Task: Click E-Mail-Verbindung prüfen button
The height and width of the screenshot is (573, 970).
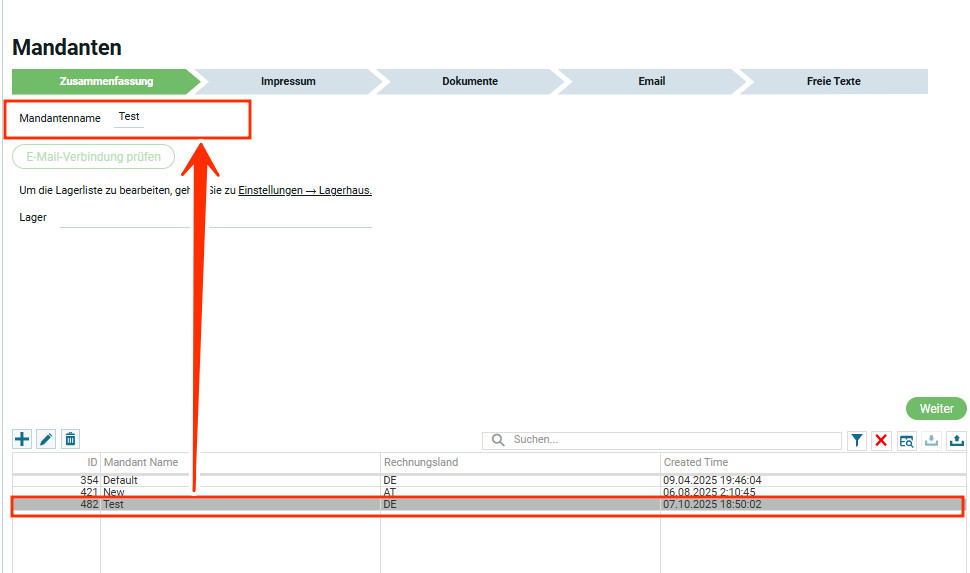Action: (93, 157)
